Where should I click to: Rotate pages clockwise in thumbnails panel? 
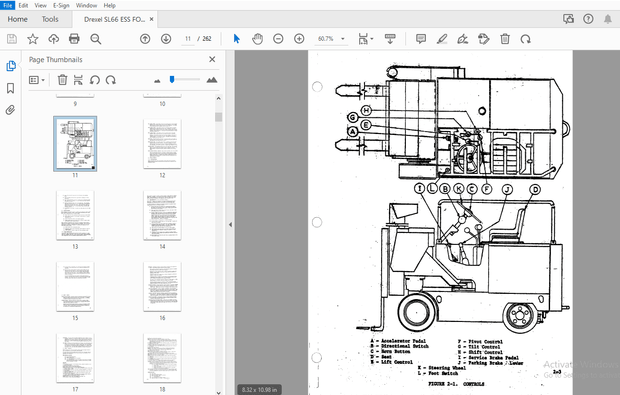pos(111,80)
